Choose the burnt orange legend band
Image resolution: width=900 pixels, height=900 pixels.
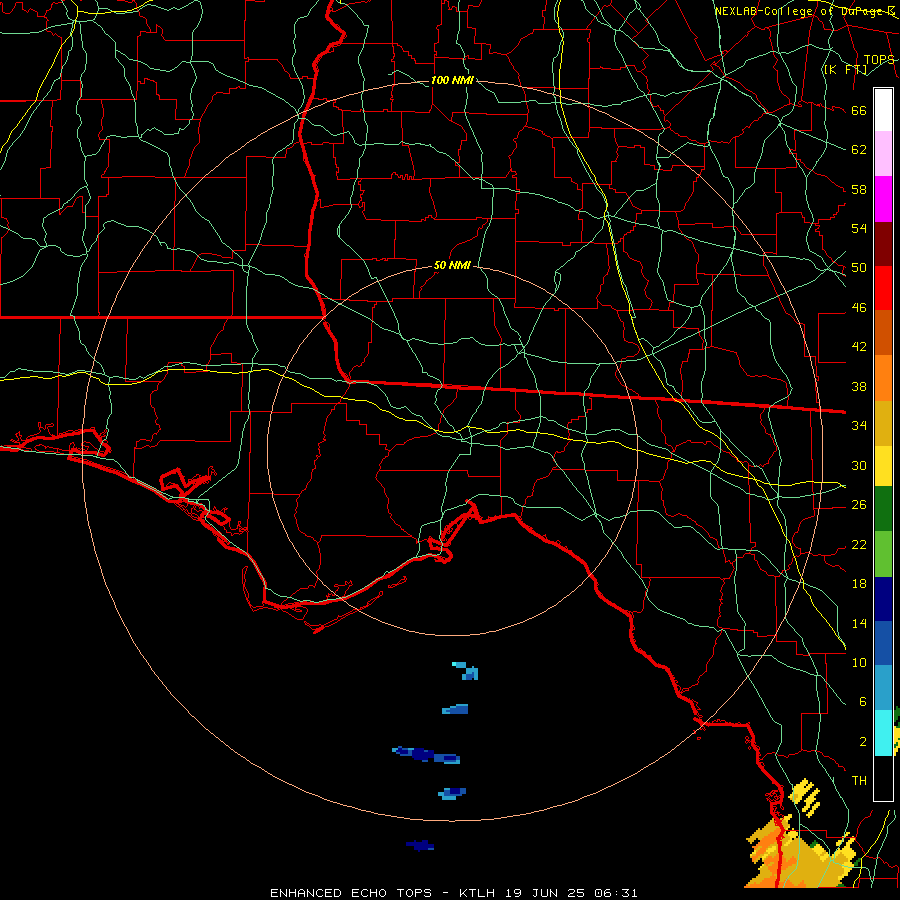883,332
